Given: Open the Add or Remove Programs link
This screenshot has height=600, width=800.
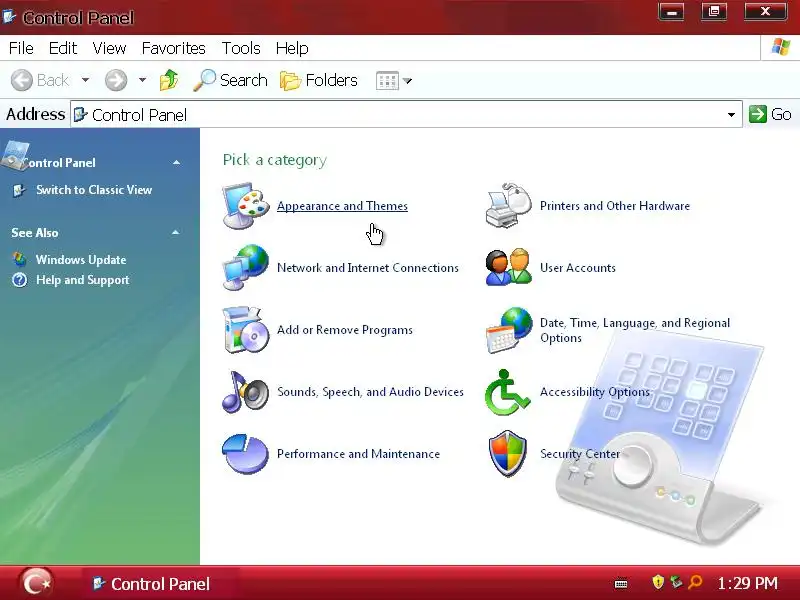Looking at the screenshot, I should tap(345, 330).
